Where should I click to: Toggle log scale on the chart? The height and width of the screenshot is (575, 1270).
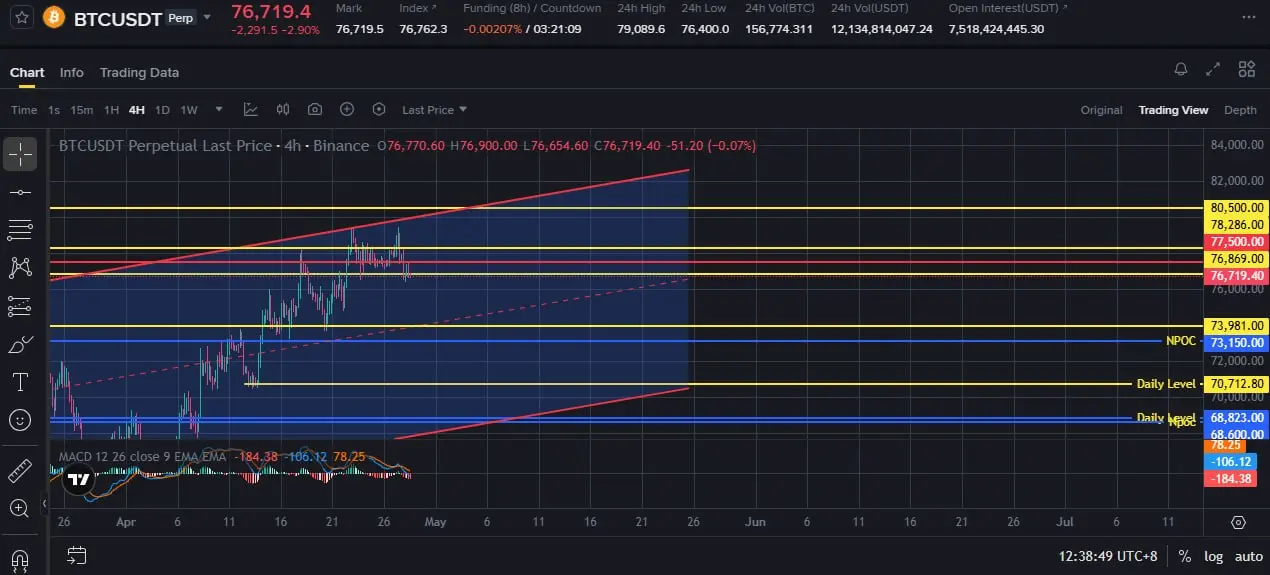(x=1213, y=556)
